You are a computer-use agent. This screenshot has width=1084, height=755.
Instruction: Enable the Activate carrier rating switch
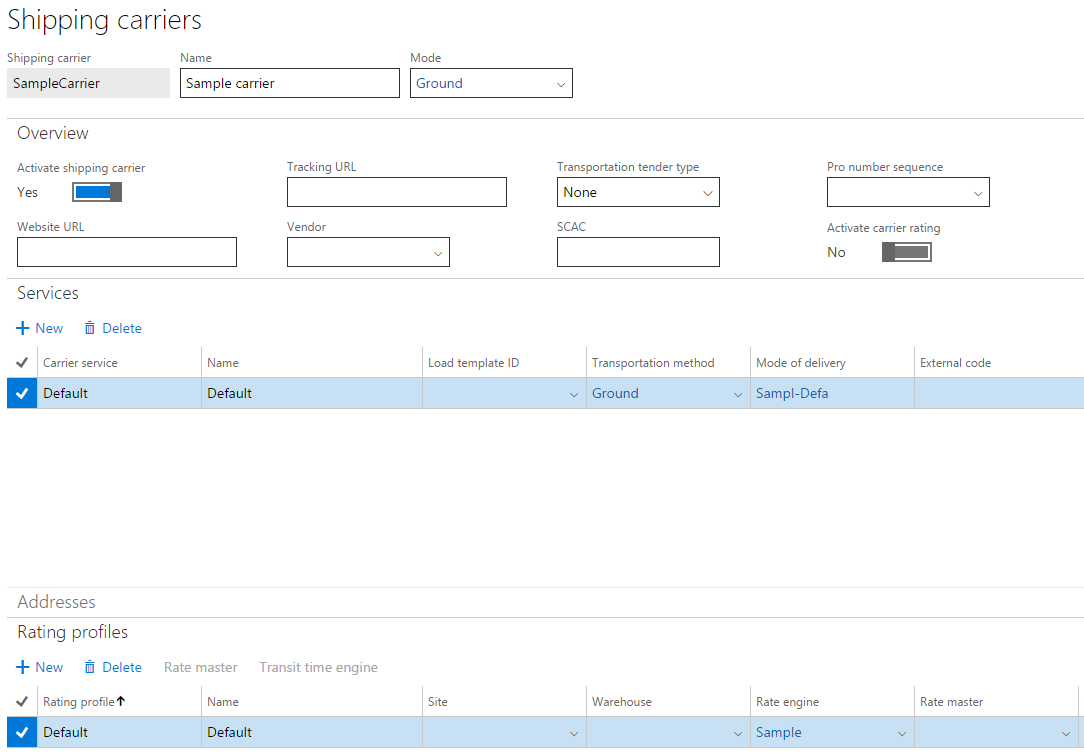pyautogui.click(x=906, y=252)
